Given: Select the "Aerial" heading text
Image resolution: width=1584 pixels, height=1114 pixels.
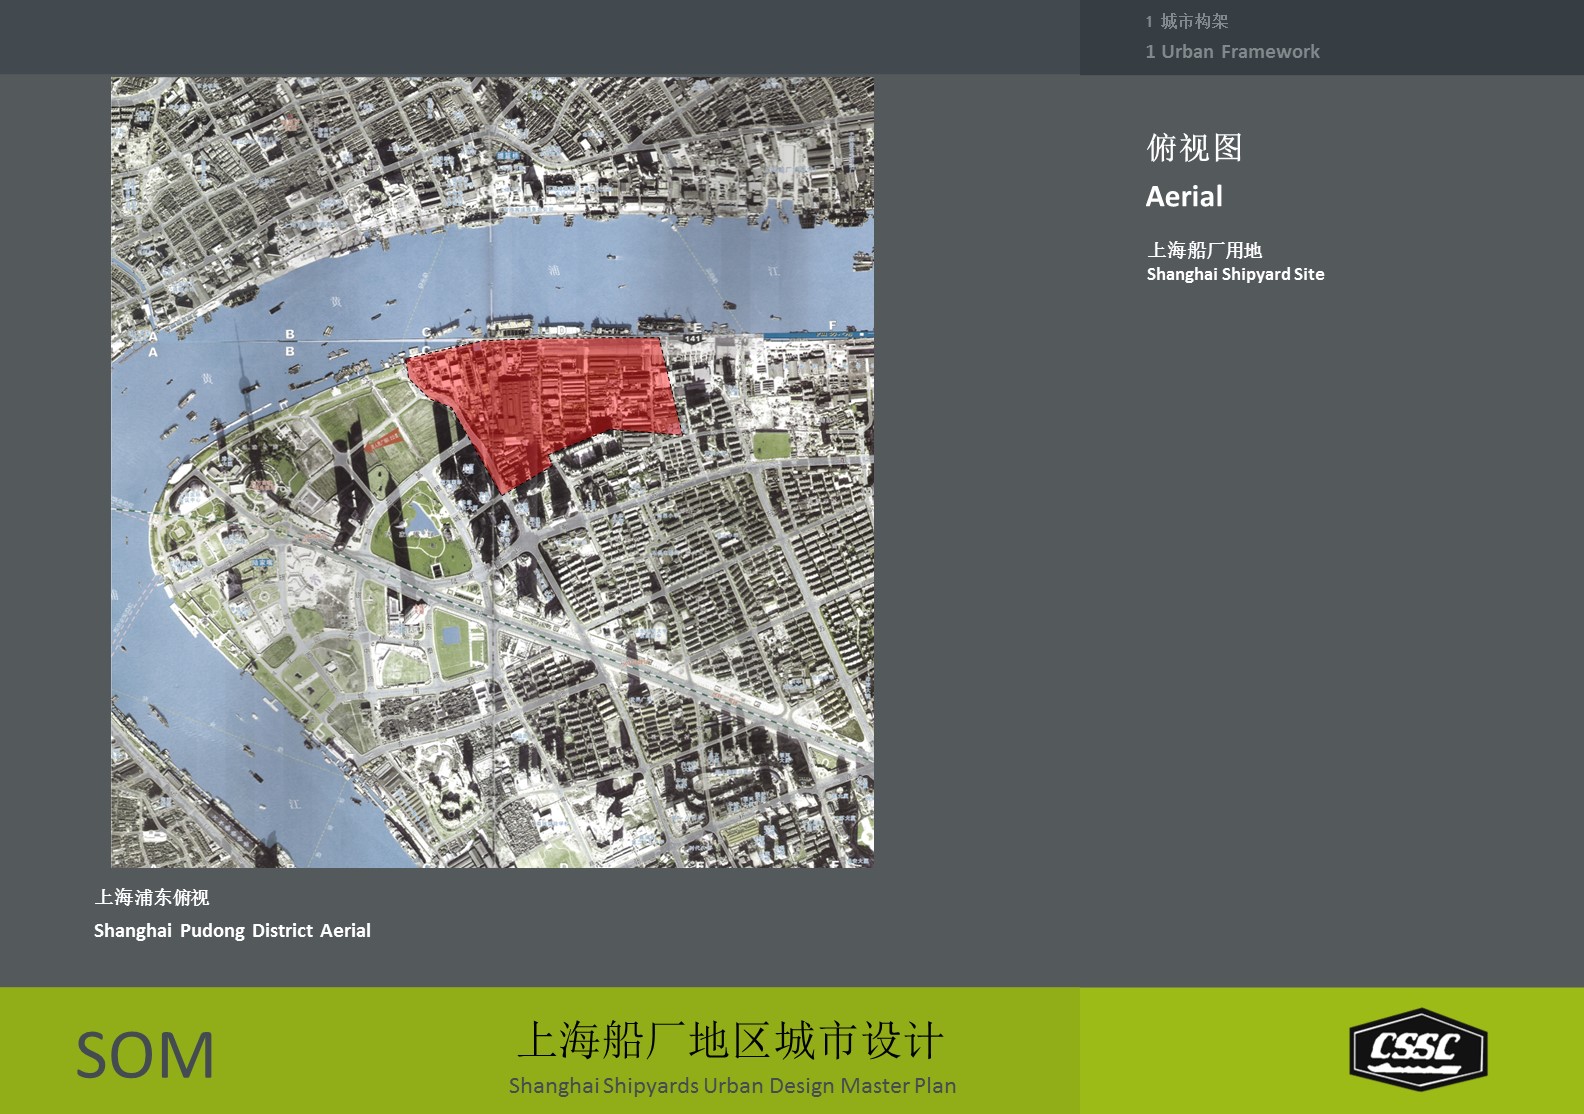Looking at the screenshot, I should tap(1184, 197).
